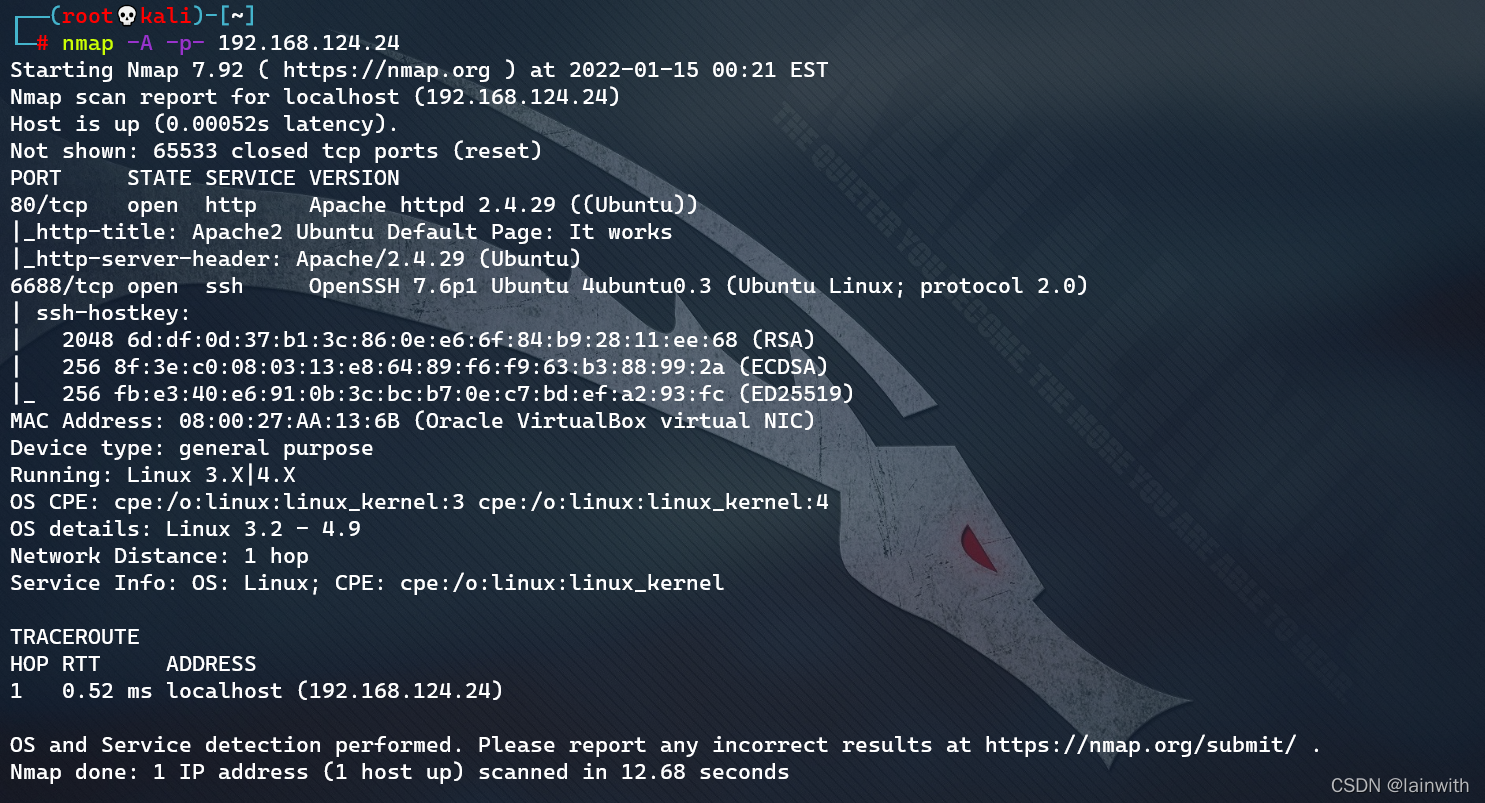Click the http-title script result line
The height and width of the screenshot is (803, 1485).
click(x=341, y=232)
